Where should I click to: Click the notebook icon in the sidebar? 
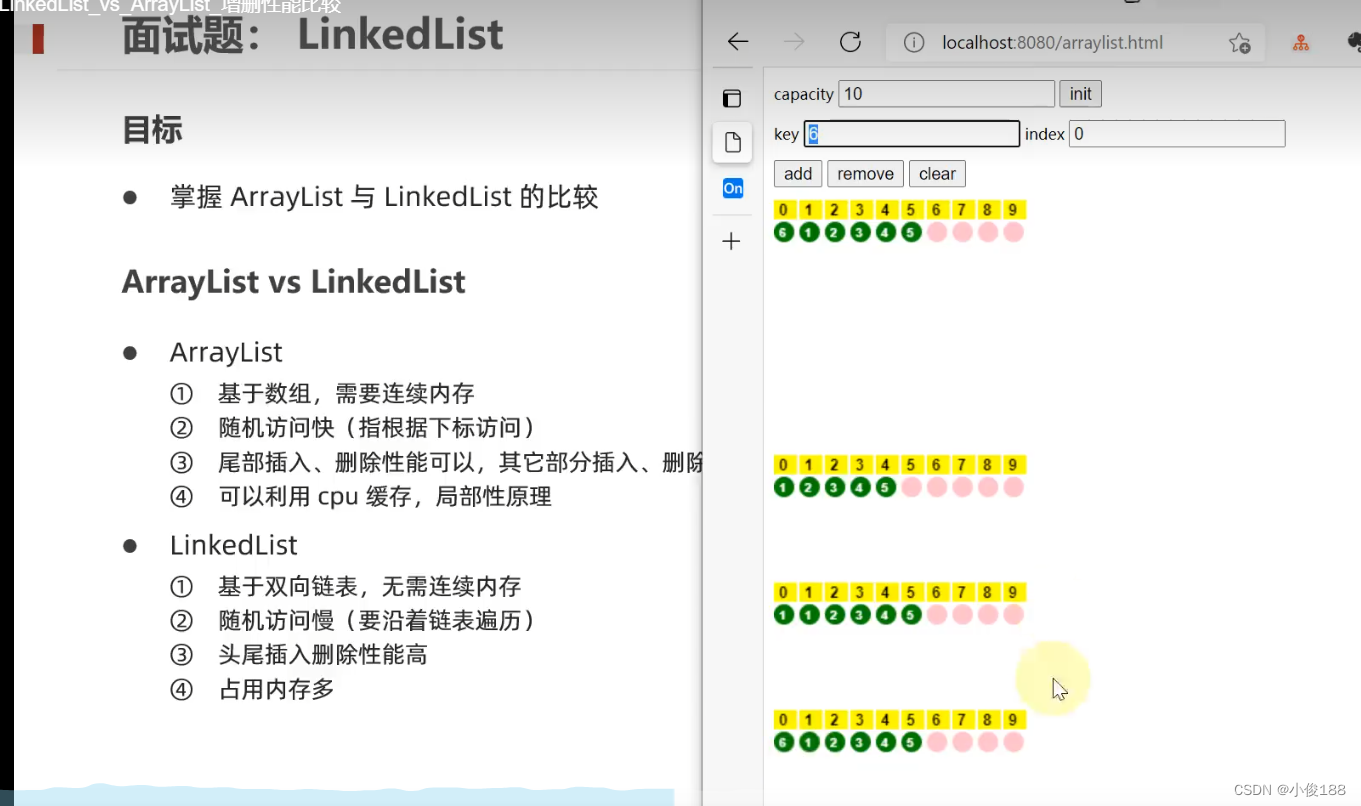(x=732, y=97)
